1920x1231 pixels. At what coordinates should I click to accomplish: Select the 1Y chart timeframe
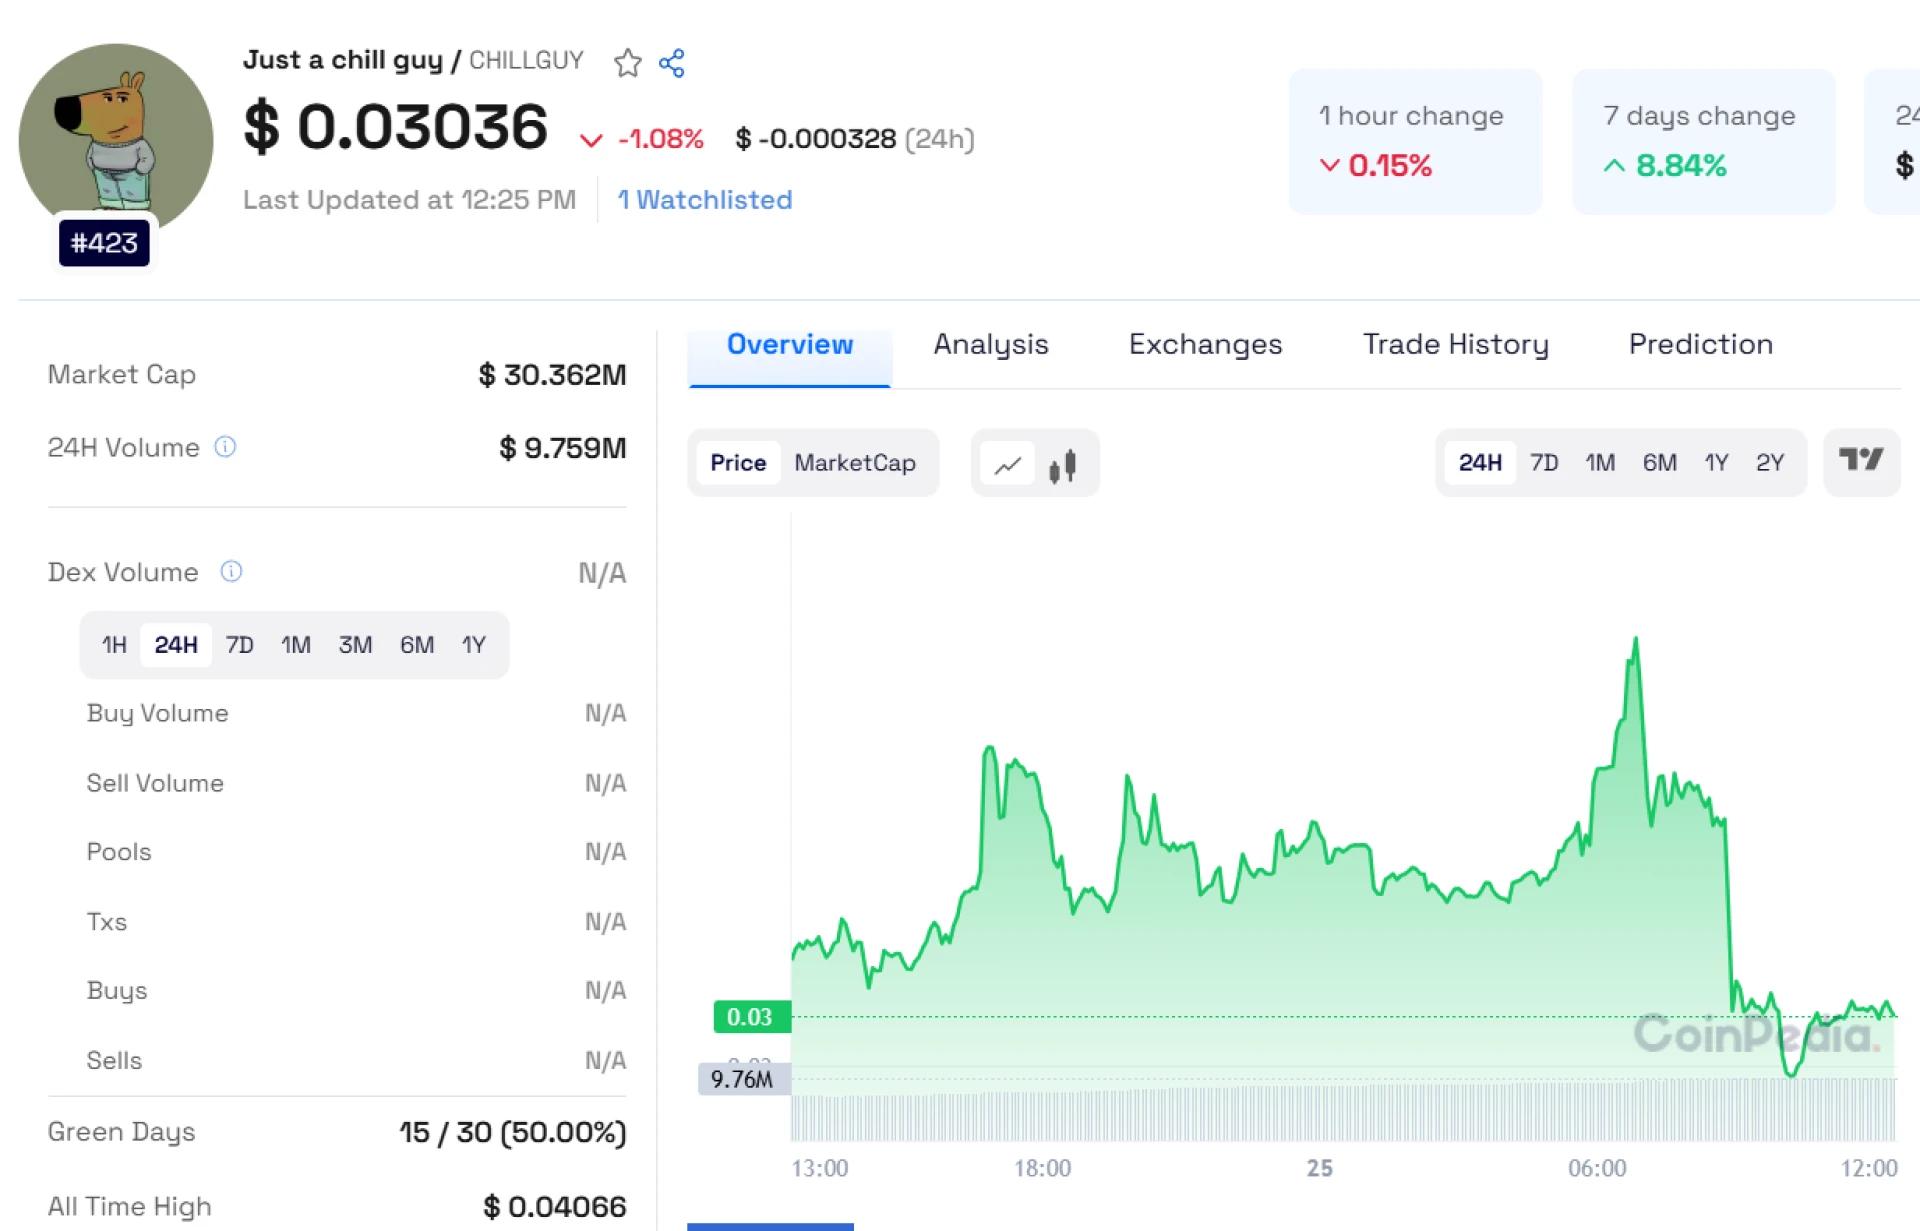tap(1716, 463)
